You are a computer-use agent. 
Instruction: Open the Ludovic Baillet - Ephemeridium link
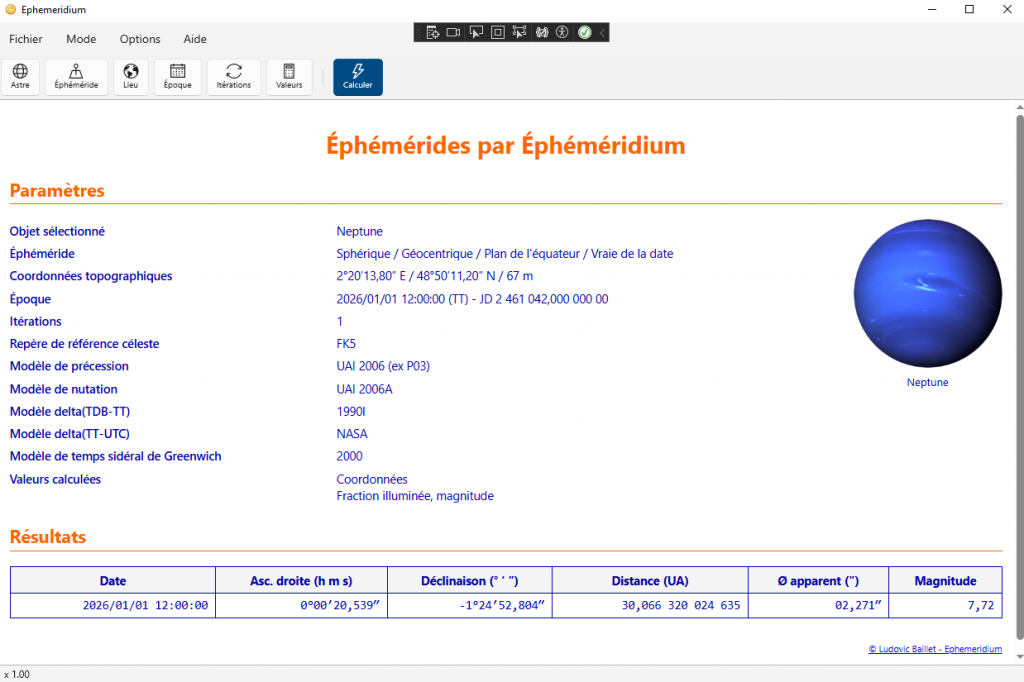tap(935, 648)
